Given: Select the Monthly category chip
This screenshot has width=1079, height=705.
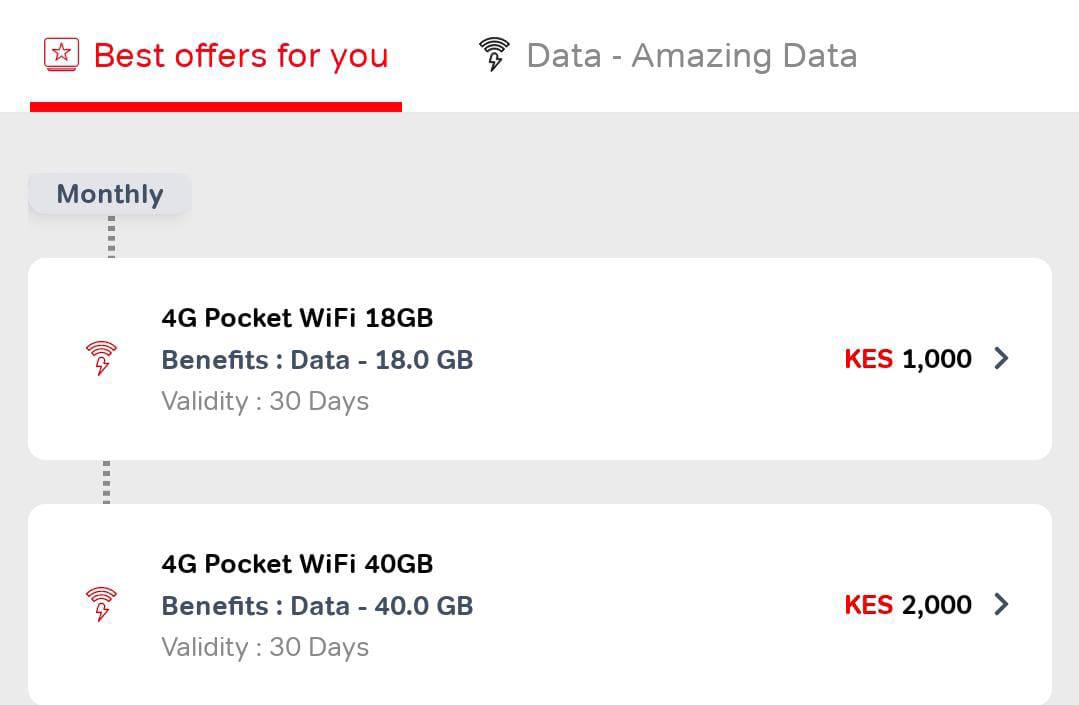Looking at the screenshot, I should pos(110,194).
